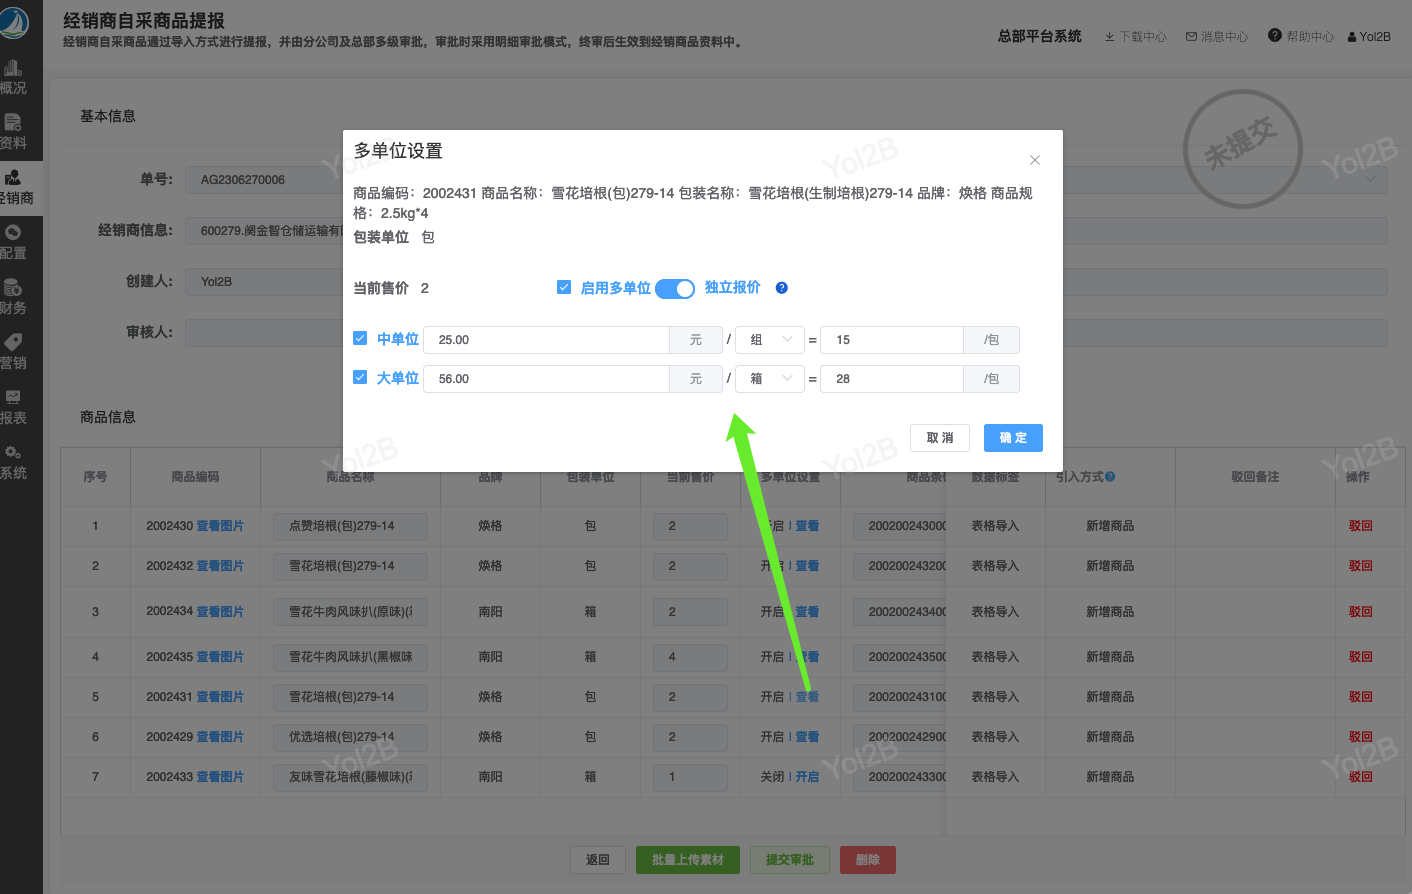
Task: Open the 报表 reports sidebar section
Action: 14,408
